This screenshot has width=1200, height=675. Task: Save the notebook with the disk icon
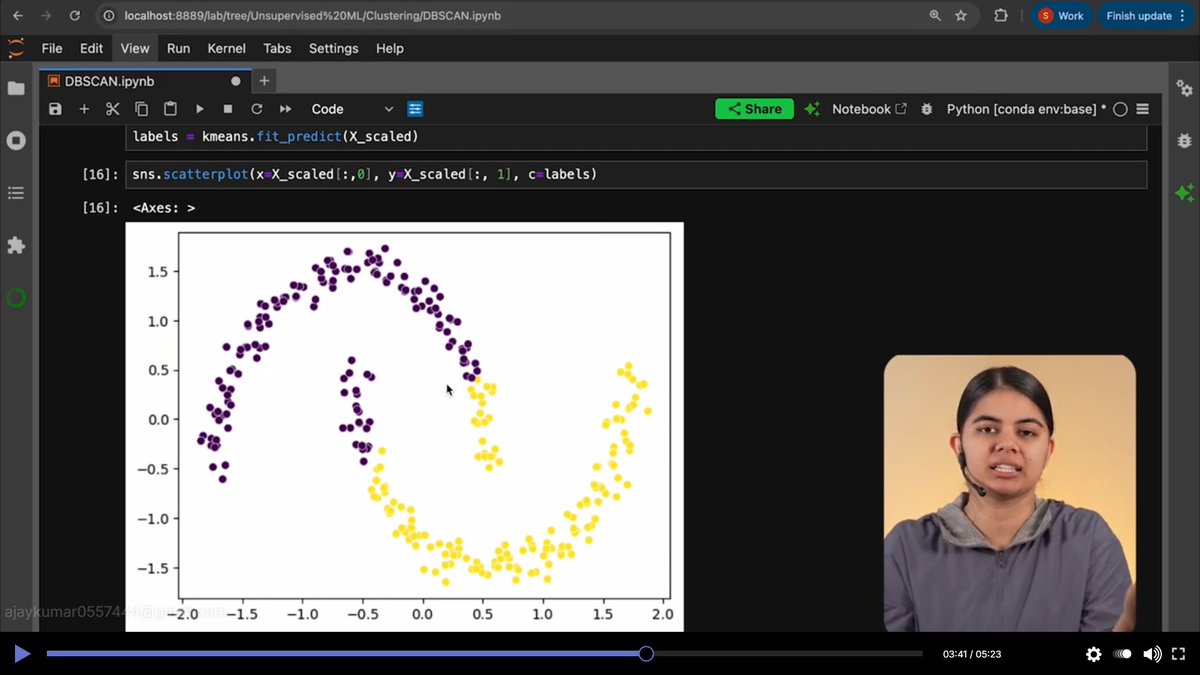[55, 109]
